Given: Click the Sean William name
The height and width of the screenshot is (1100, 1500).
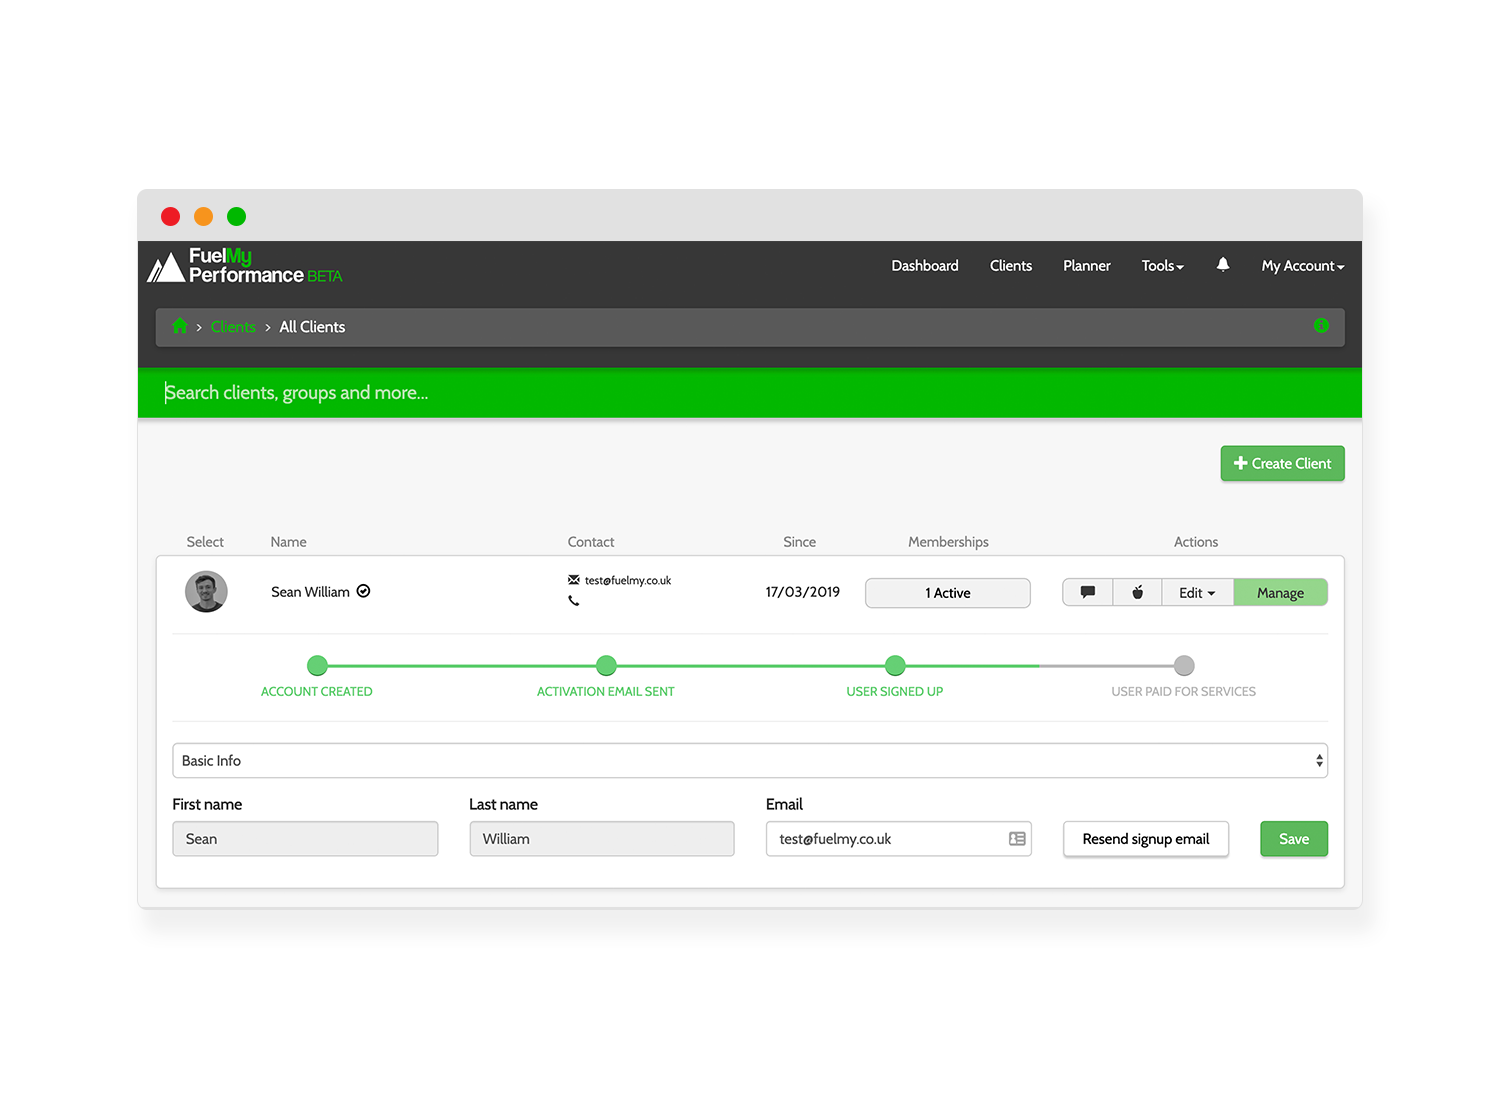Looking at the screenshot, I should point(310,592).
